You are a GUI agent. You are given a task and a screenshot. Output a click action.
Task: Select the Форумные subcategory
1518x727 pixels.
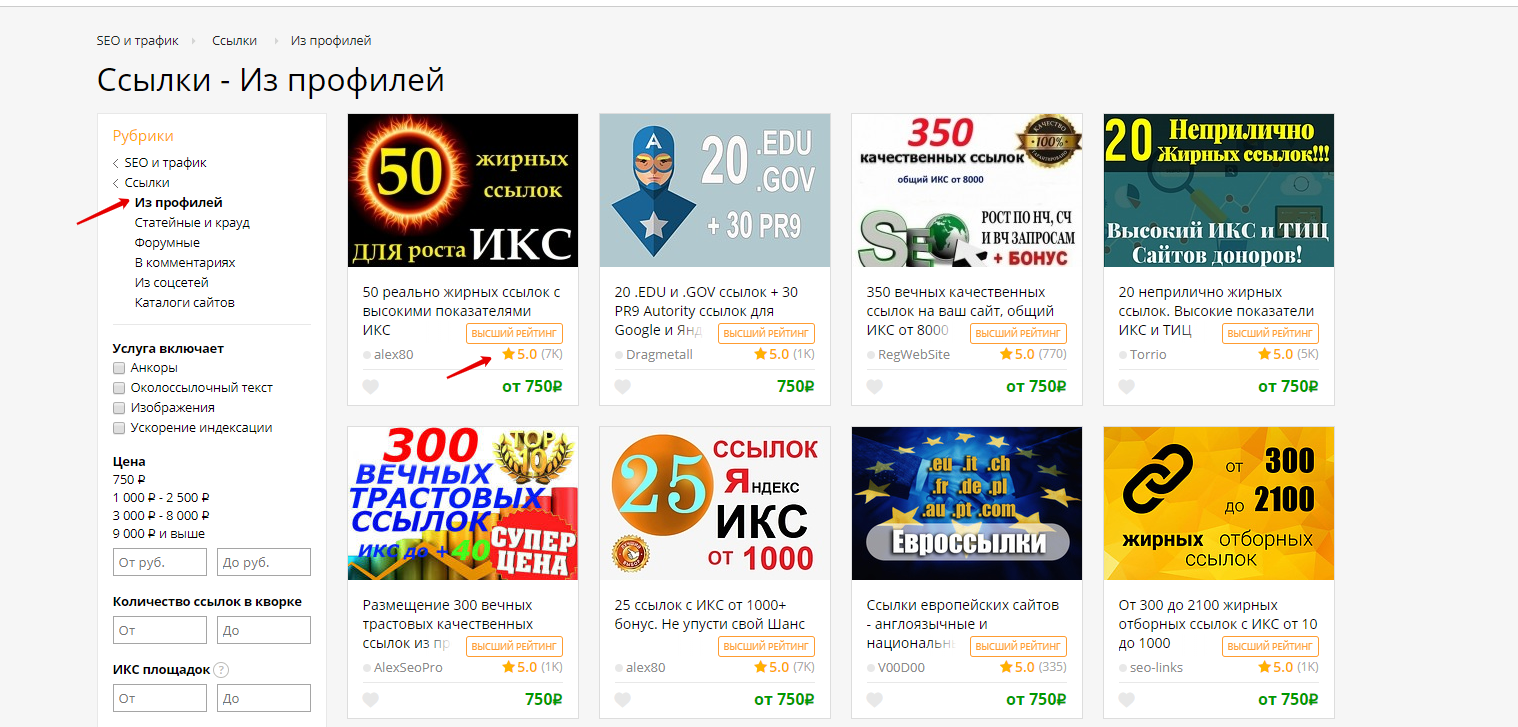167,242
